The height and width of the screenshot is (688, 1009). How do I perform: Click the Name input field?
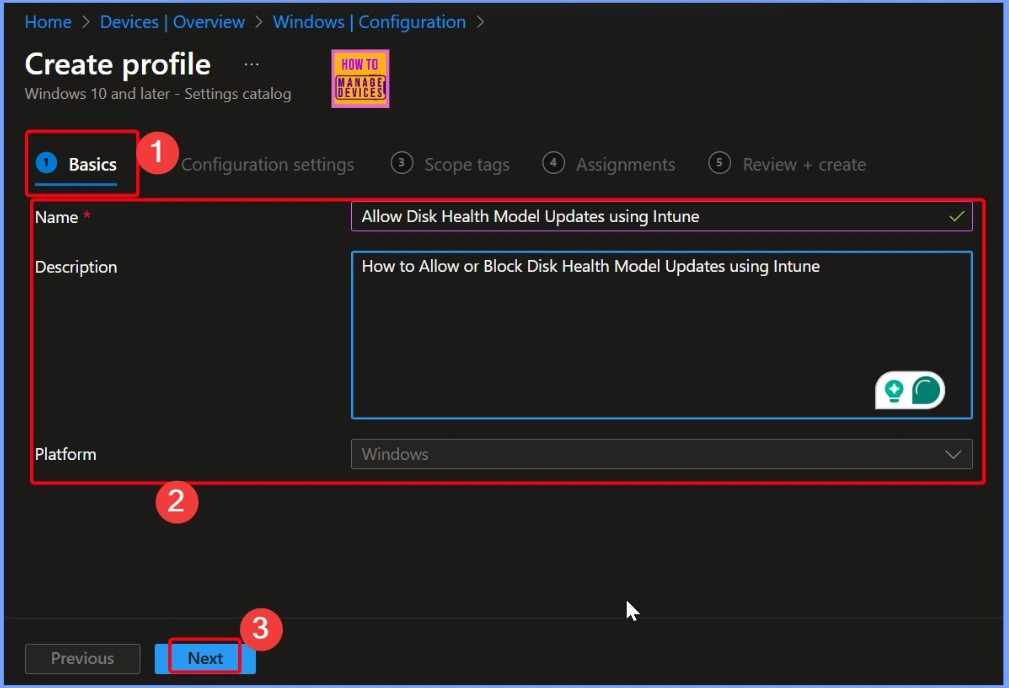click(662, 216)
